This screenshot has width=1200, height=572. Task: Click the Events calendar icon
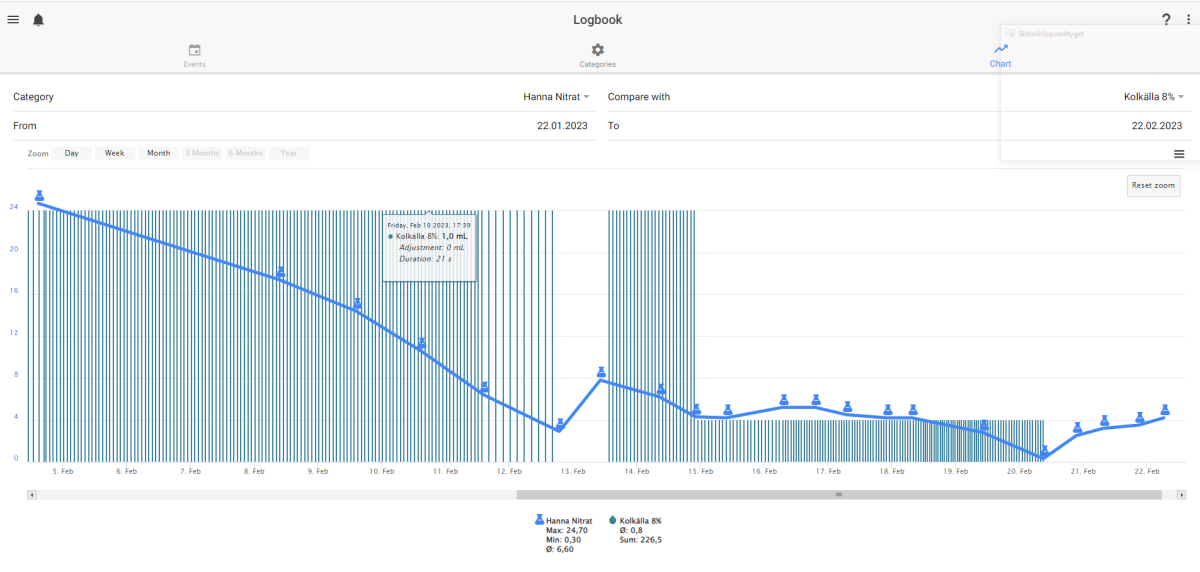coord(195,50)
